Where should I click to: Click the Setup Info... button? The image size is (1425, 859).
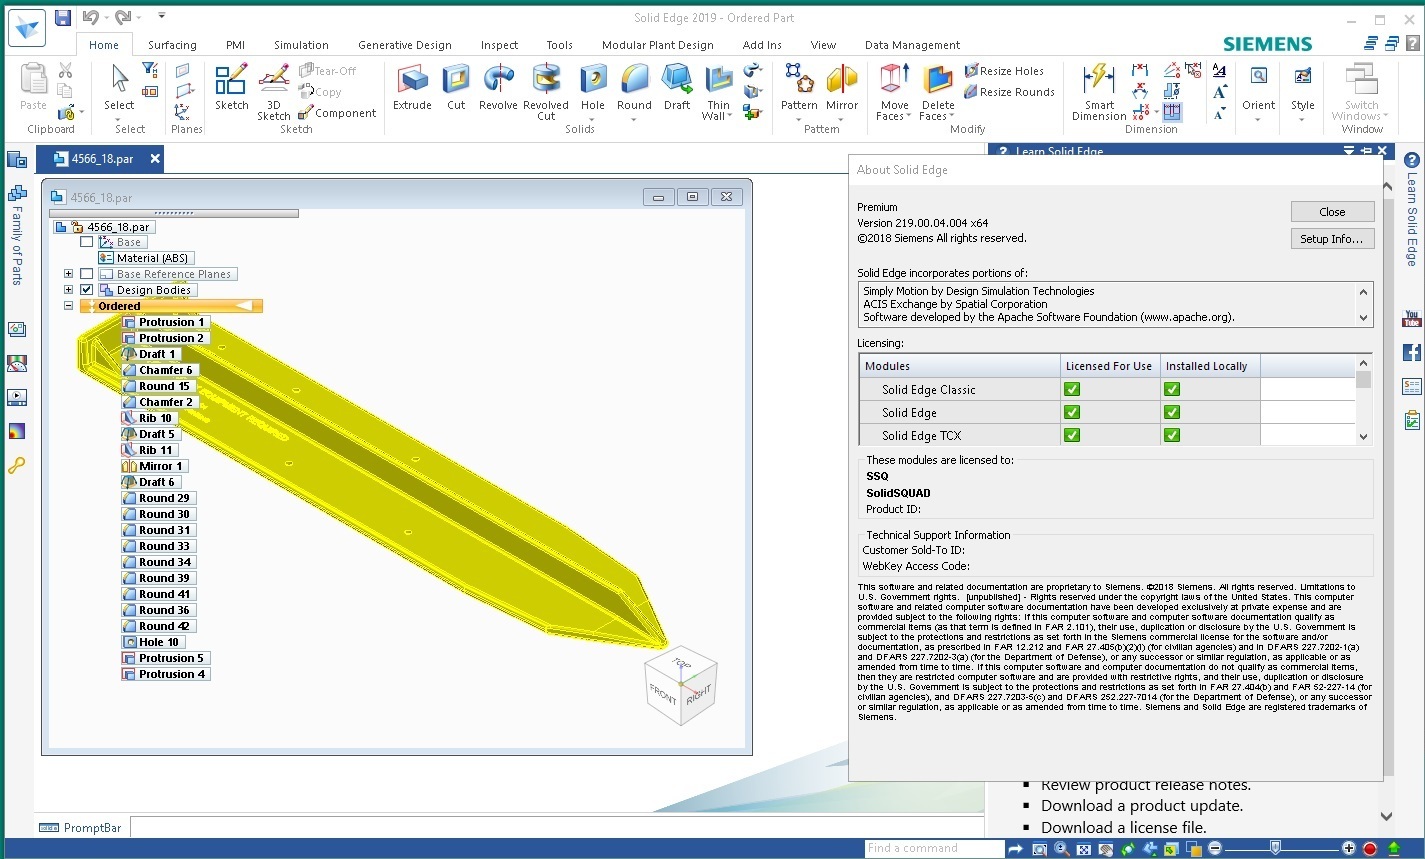pyautogui.click(x=1332, y=239)
